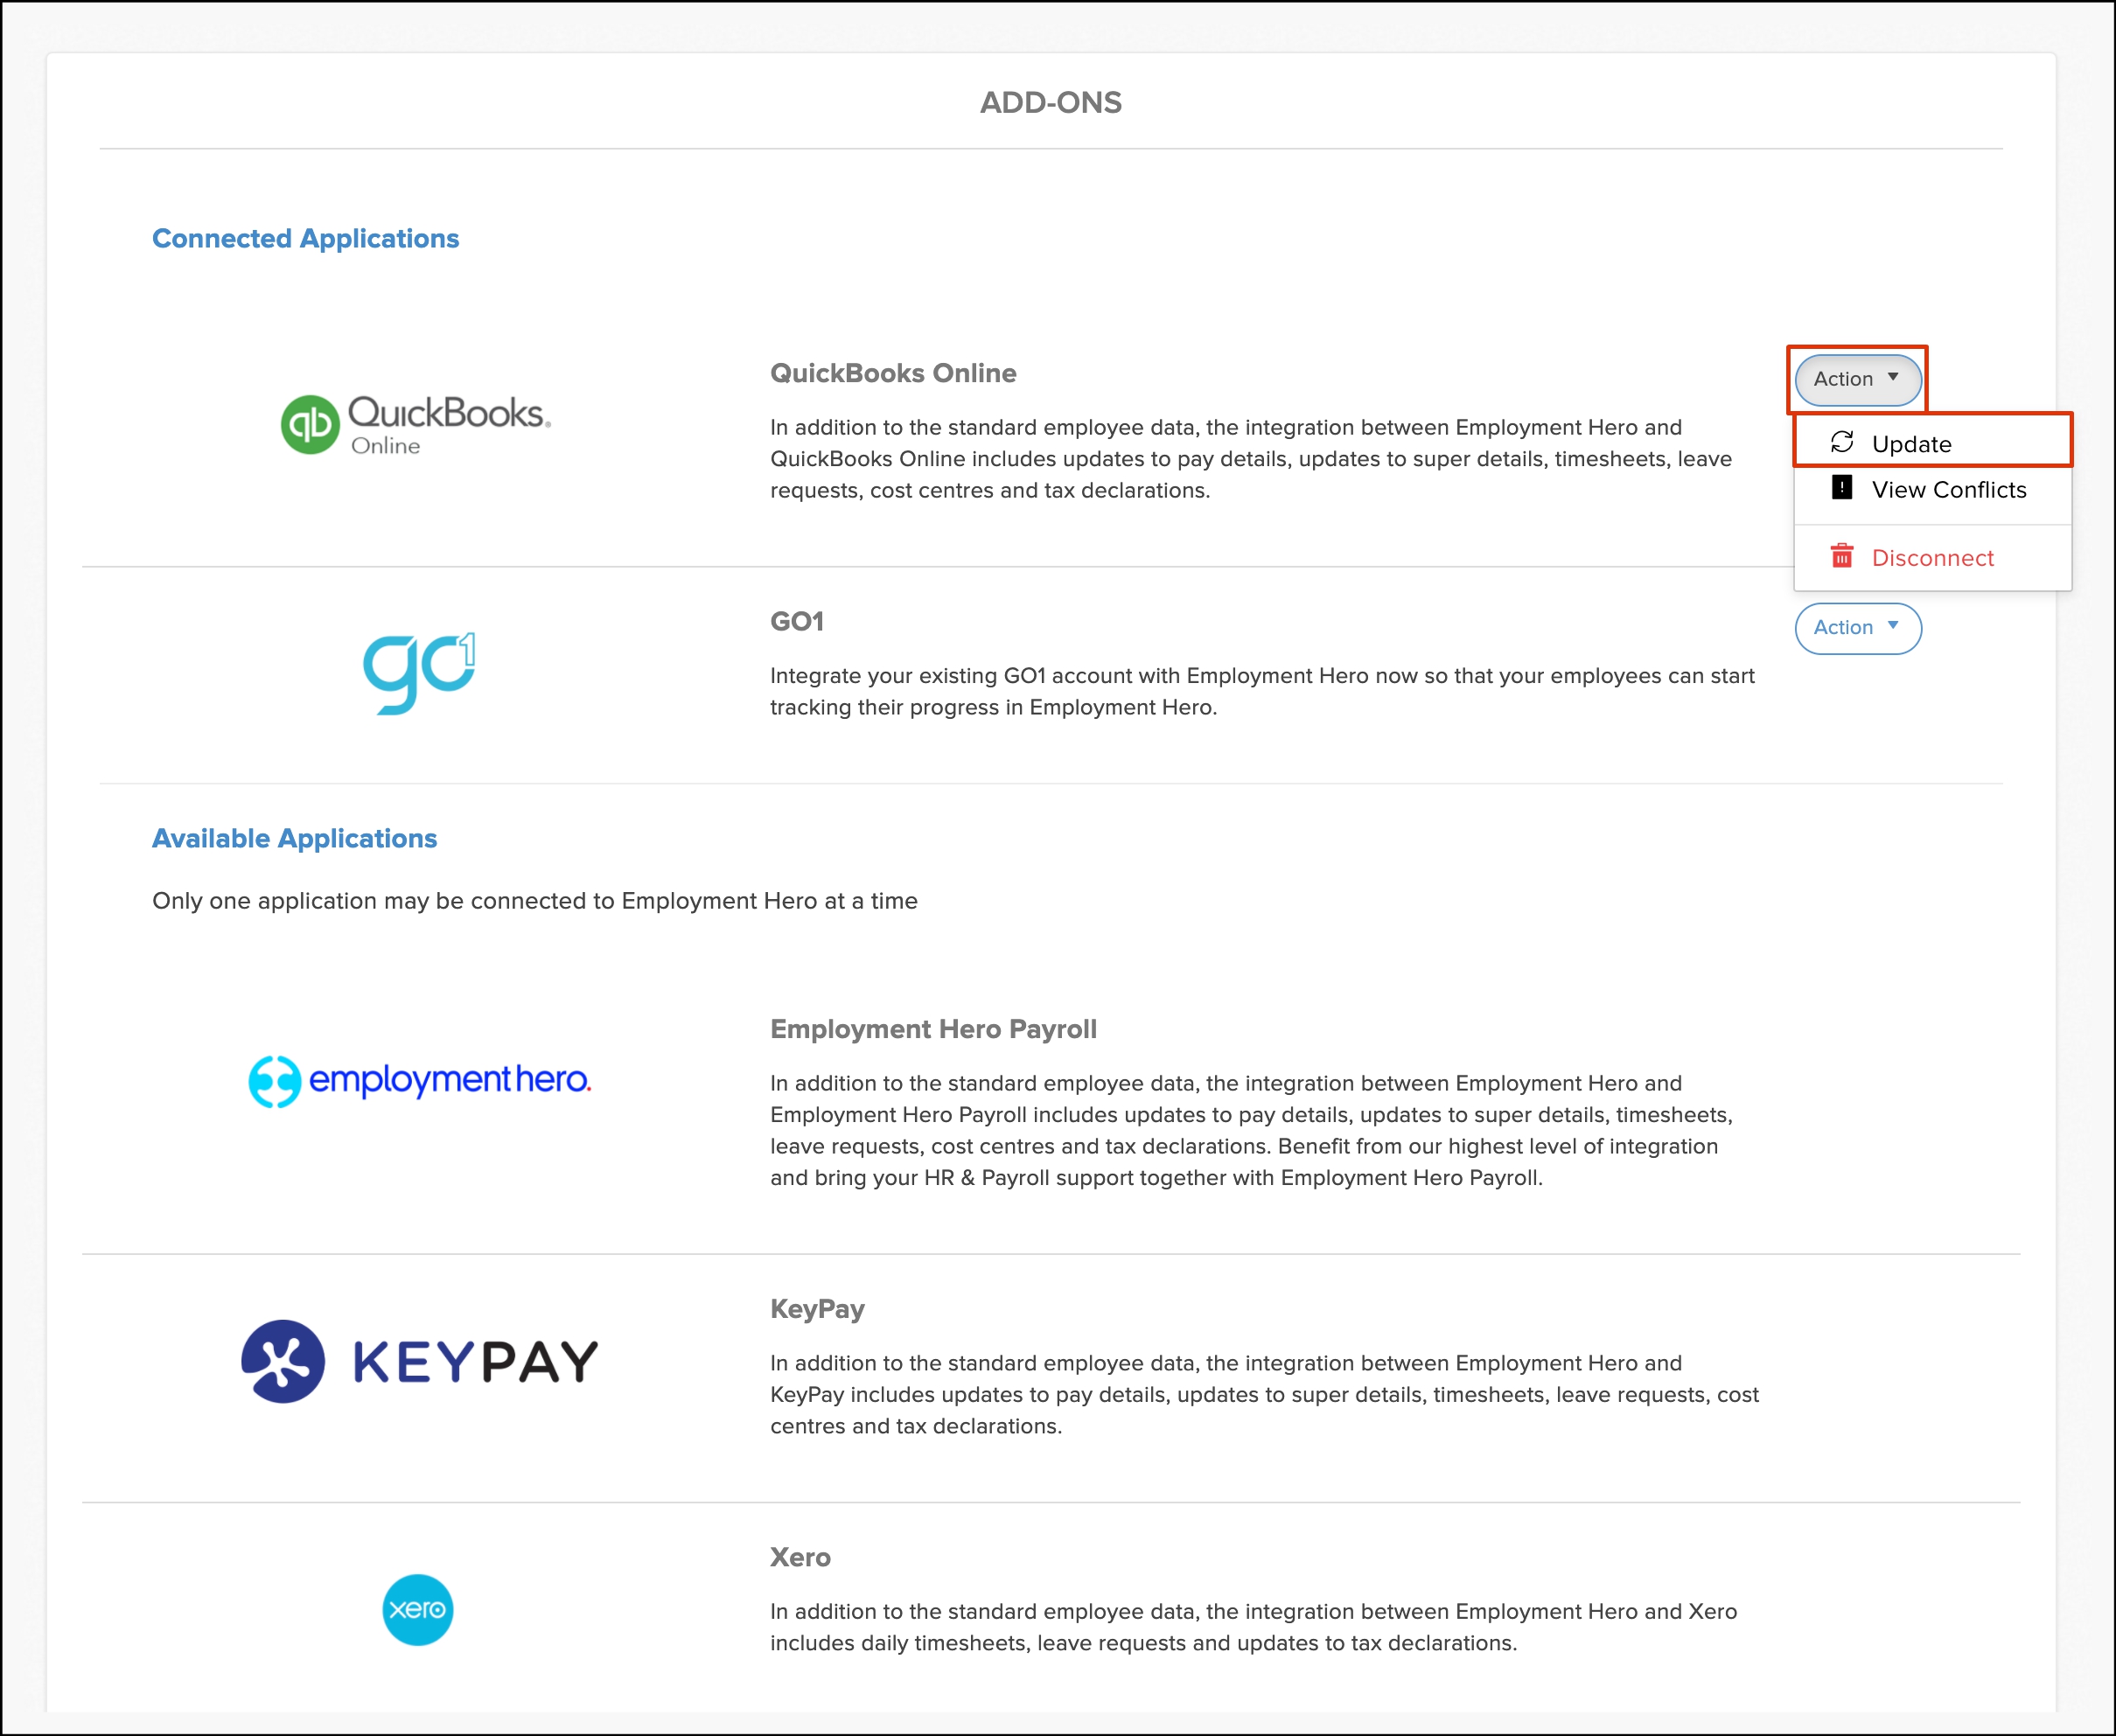Click the Employment Hero logo
This screenshot has width=2116, height=1736.
pyautogui.click(x=420, y=1080)
